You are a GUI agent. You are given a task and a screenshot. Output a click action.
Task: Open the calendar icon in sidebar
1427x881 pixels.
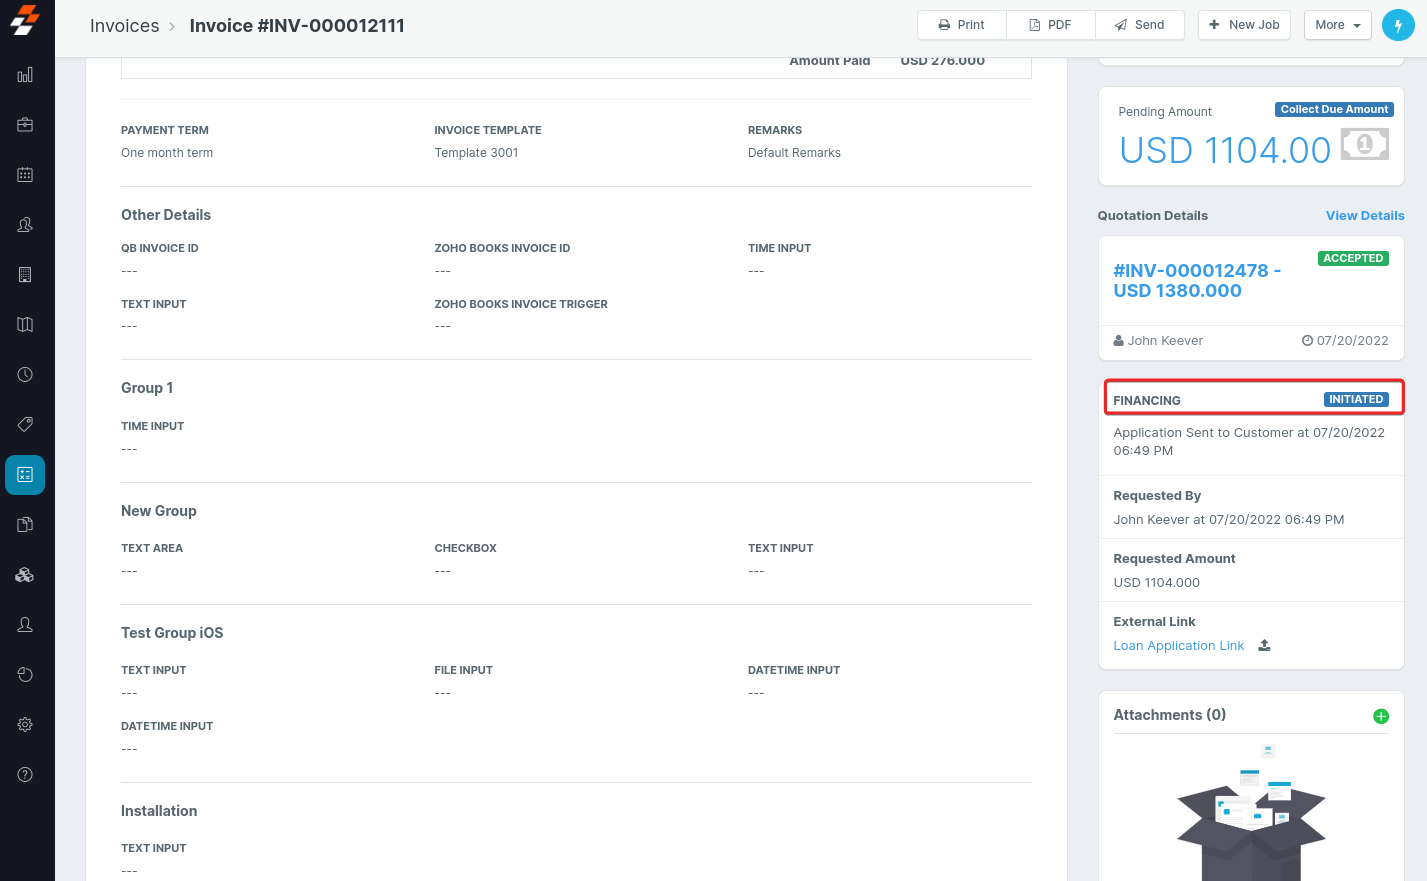pos(25,175)
